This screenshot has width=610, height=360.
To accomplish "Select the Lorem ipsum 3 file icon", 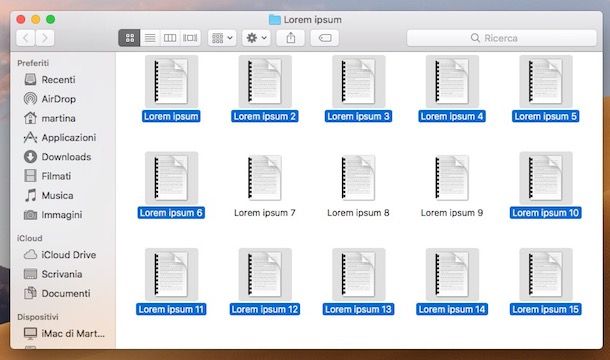I will [x=358, y=81].
